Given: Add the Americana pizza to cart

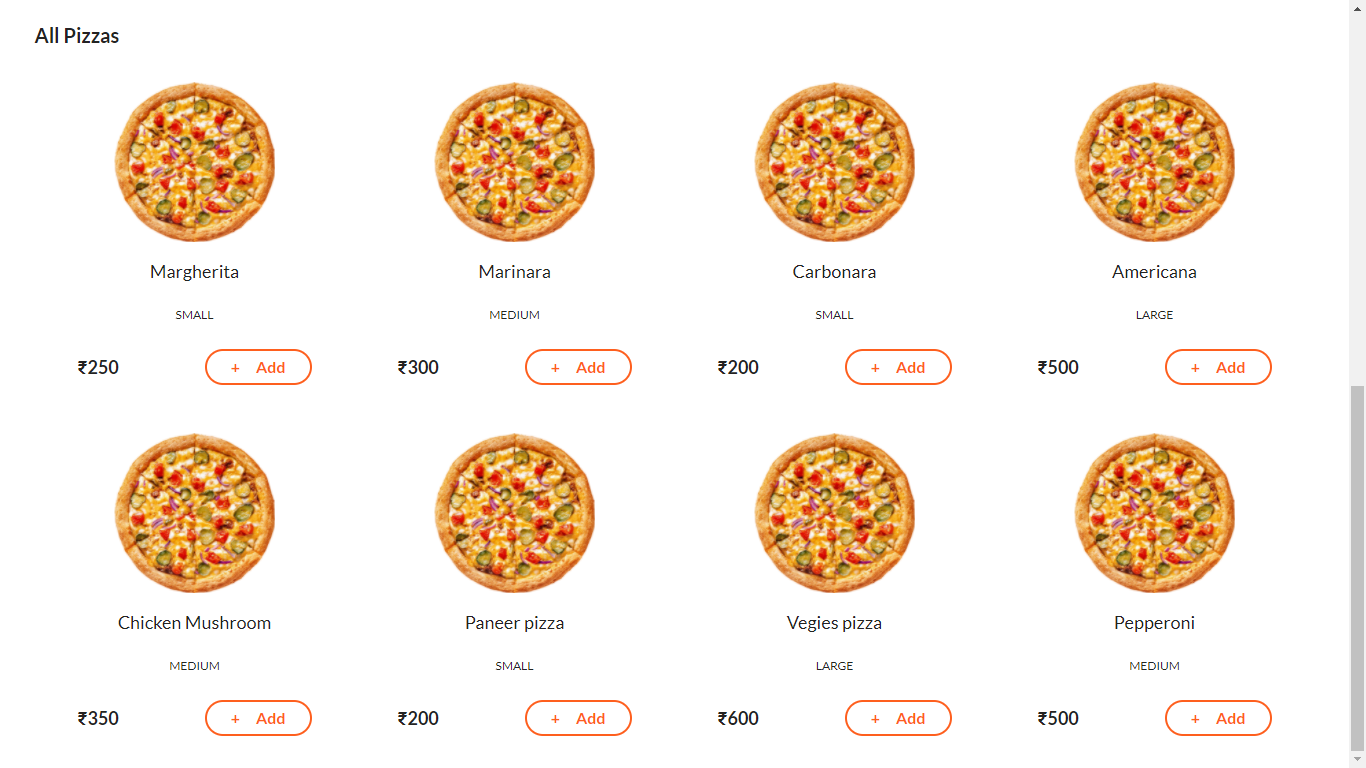Looking at the screenshot, I should (x=1218, y=367).
